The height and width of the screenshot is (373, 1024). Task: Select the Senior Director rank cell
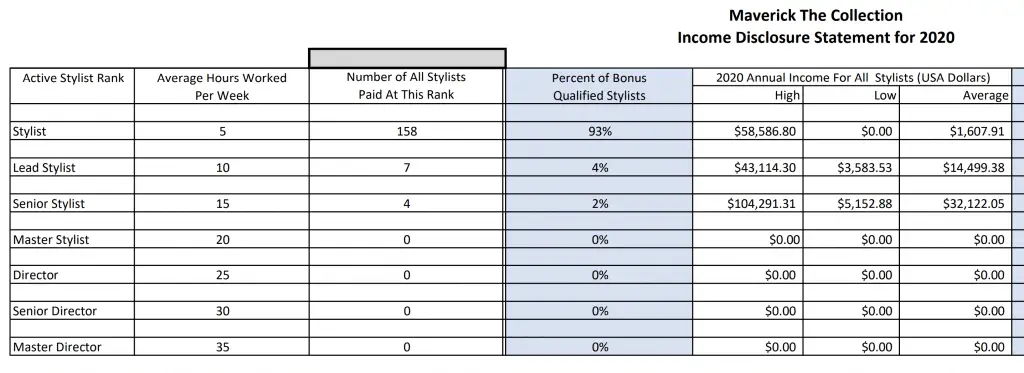[72, 311]
